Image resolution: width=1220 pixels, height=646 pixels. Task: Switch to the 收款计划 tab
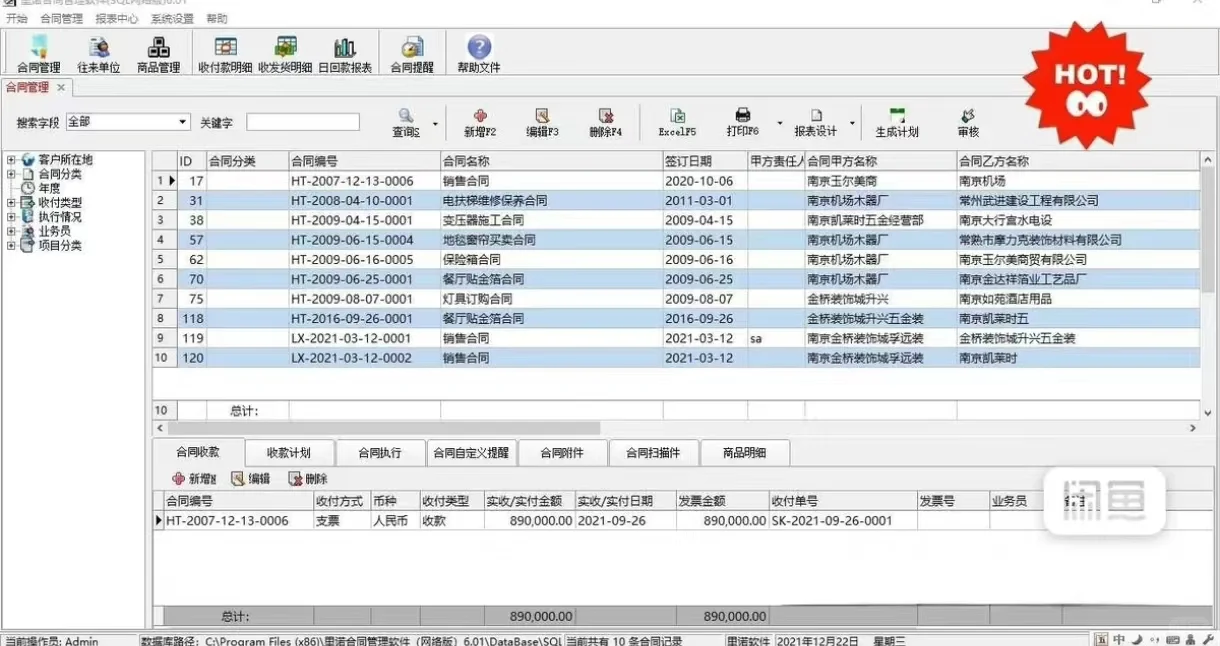coord(287,452)
